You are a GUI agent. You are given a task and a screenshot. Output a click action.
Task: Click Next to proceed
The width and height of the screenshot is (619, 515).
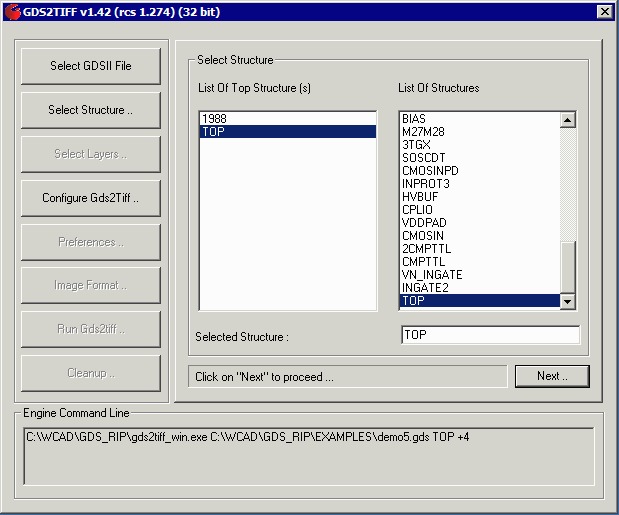(x=552, y=376)
